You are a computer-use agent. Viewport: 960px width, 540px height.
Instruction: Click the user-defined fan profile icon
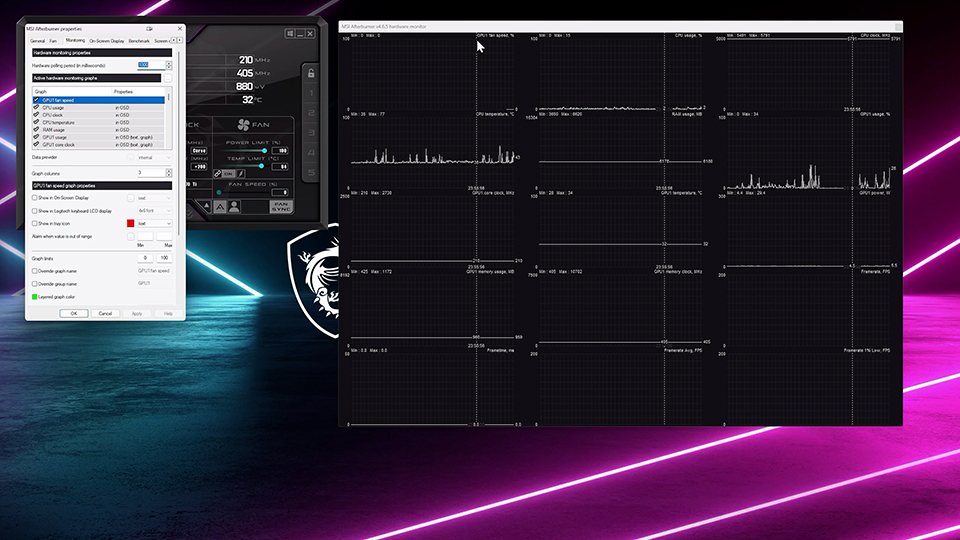234,206
